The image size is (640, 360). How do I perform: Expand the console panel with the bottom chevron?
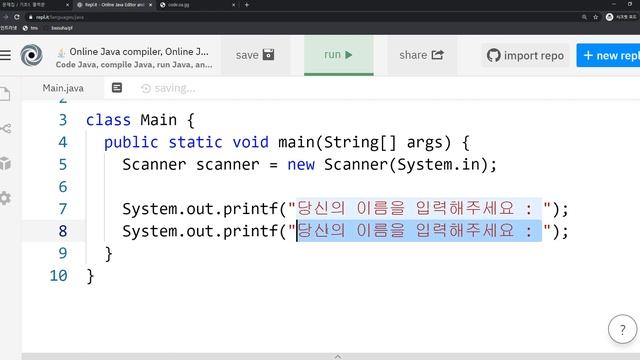coord(338,356)
